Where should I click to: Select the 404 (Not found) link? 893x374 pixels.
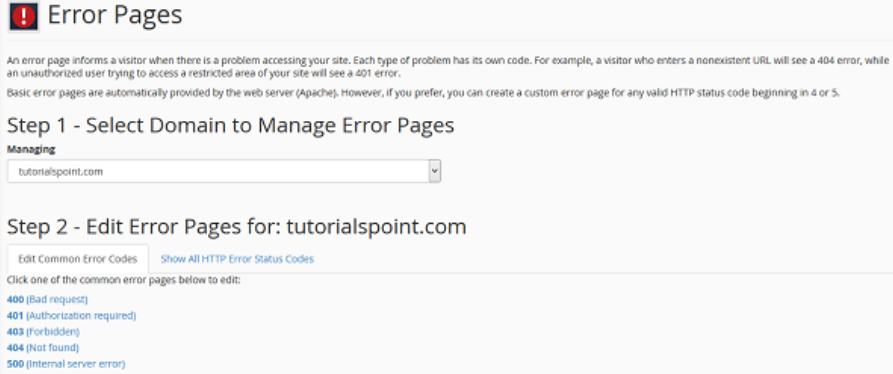click(43, 347)
